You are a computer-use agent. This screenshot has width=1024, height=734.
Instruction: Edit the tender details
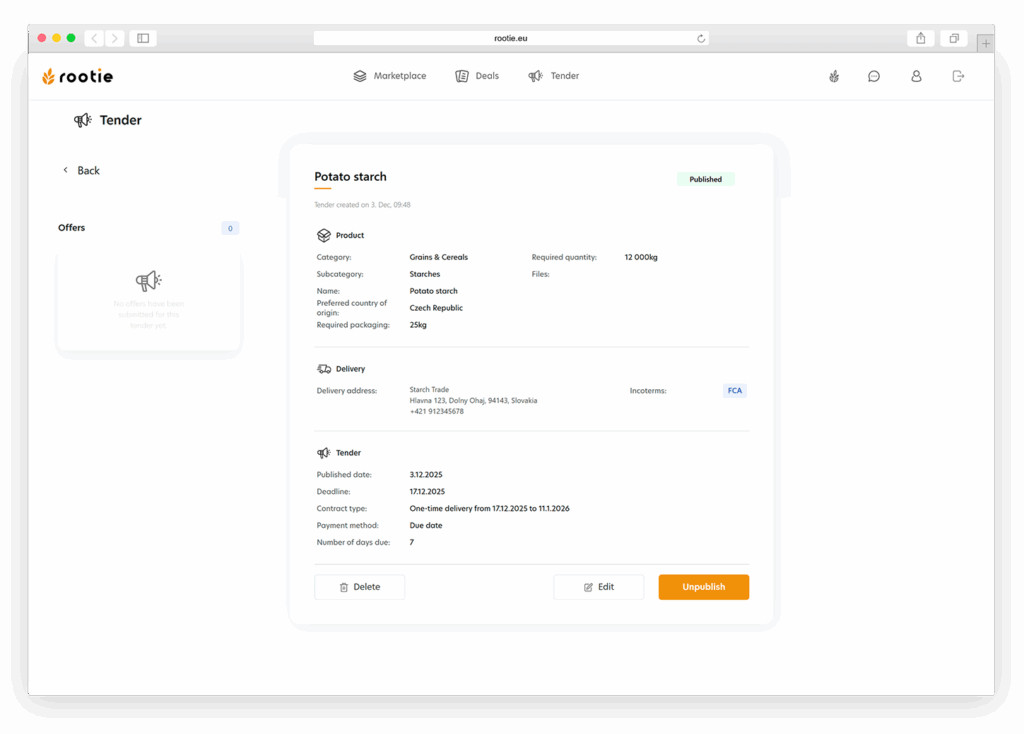pyautogui.click(x=599, y=587)
